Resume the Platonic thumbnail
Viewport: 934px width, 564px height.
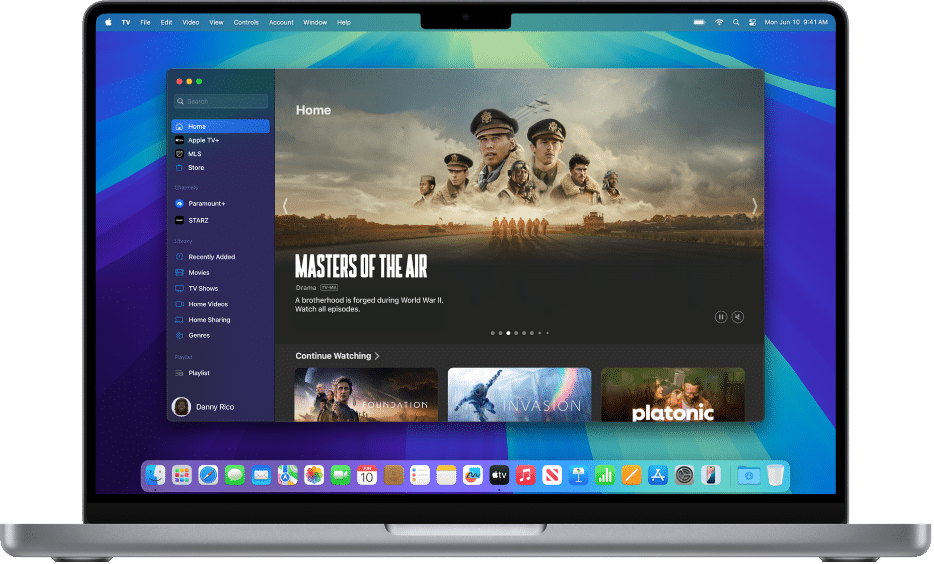click(x=673, y=394)
